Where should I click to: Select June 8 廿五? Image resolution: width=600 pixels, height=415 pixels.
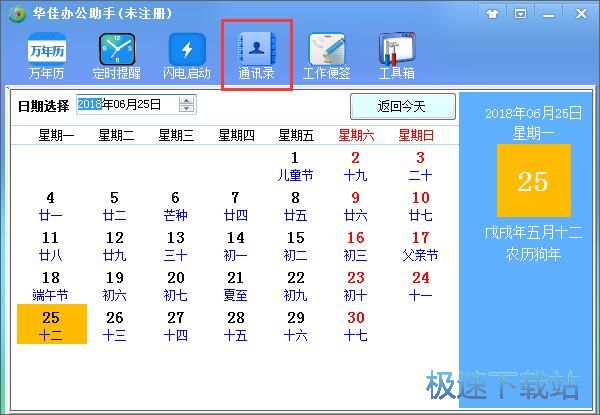point(295,207)
